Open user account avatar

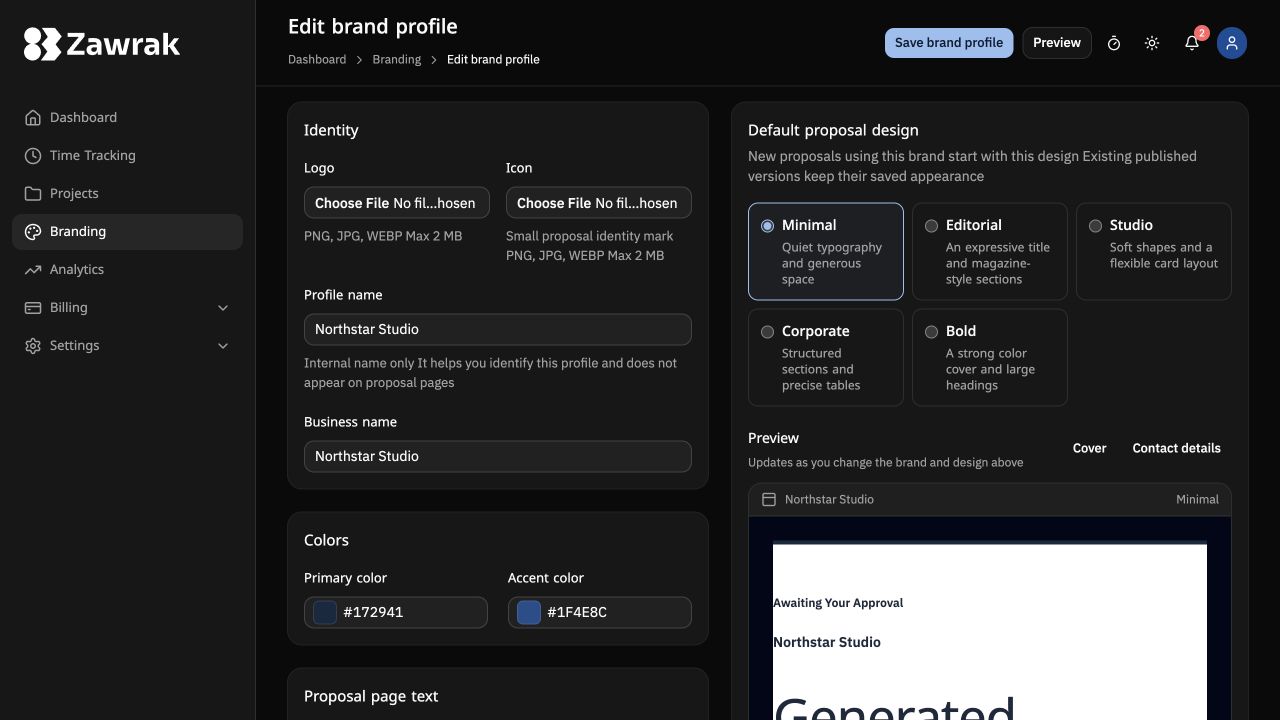point(1232,43)
